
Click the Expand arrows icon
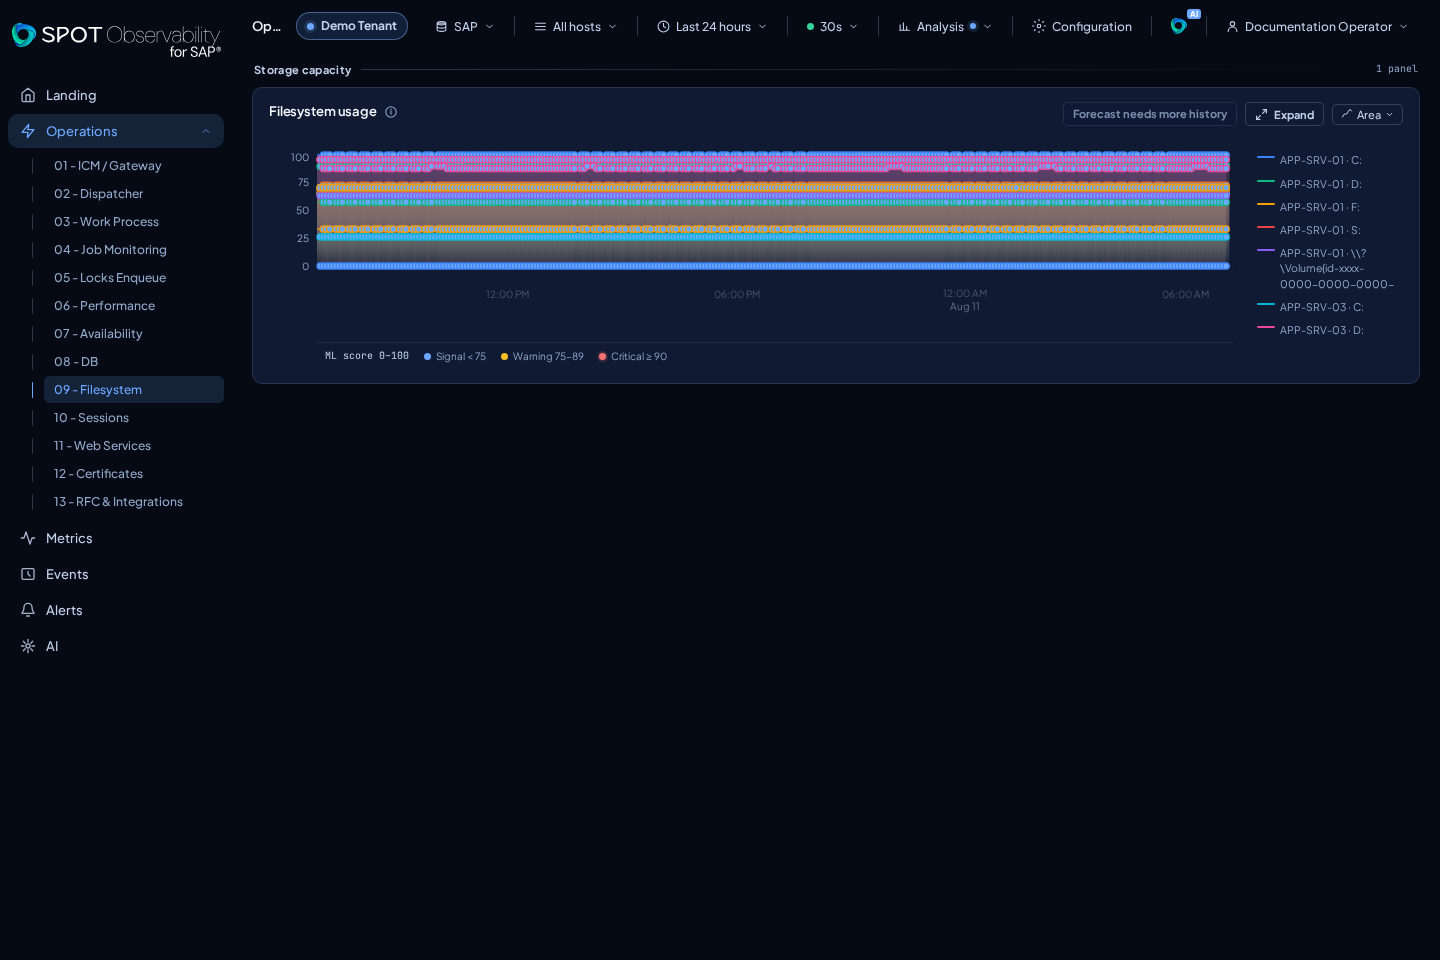pyautogui.click(x=1261, y=115)
